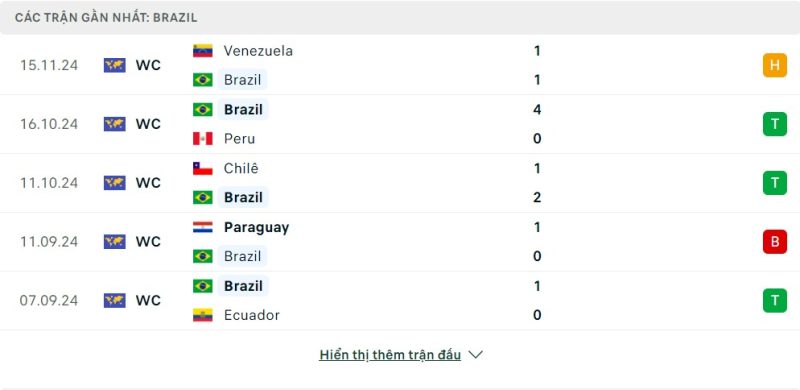
Task: Click the score 4 in Brazil vs Peru
Action: coord(537,110)
